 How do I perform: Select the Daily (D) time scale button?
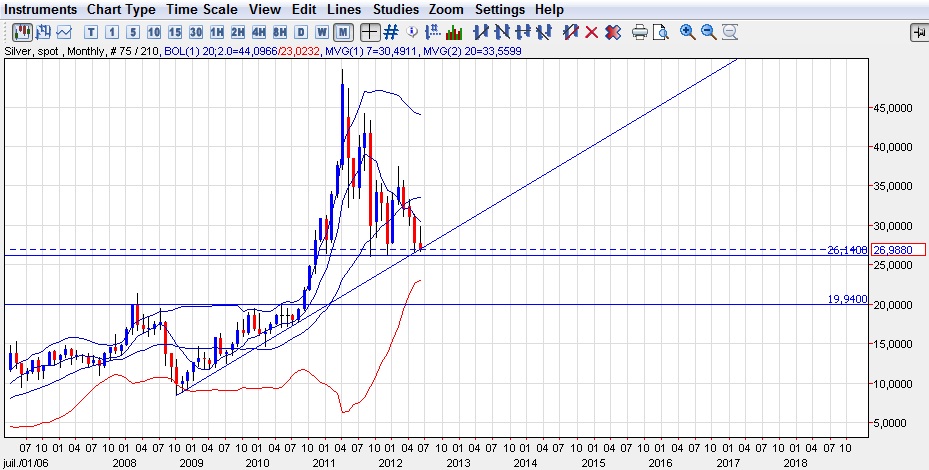(x=301, y=32)
